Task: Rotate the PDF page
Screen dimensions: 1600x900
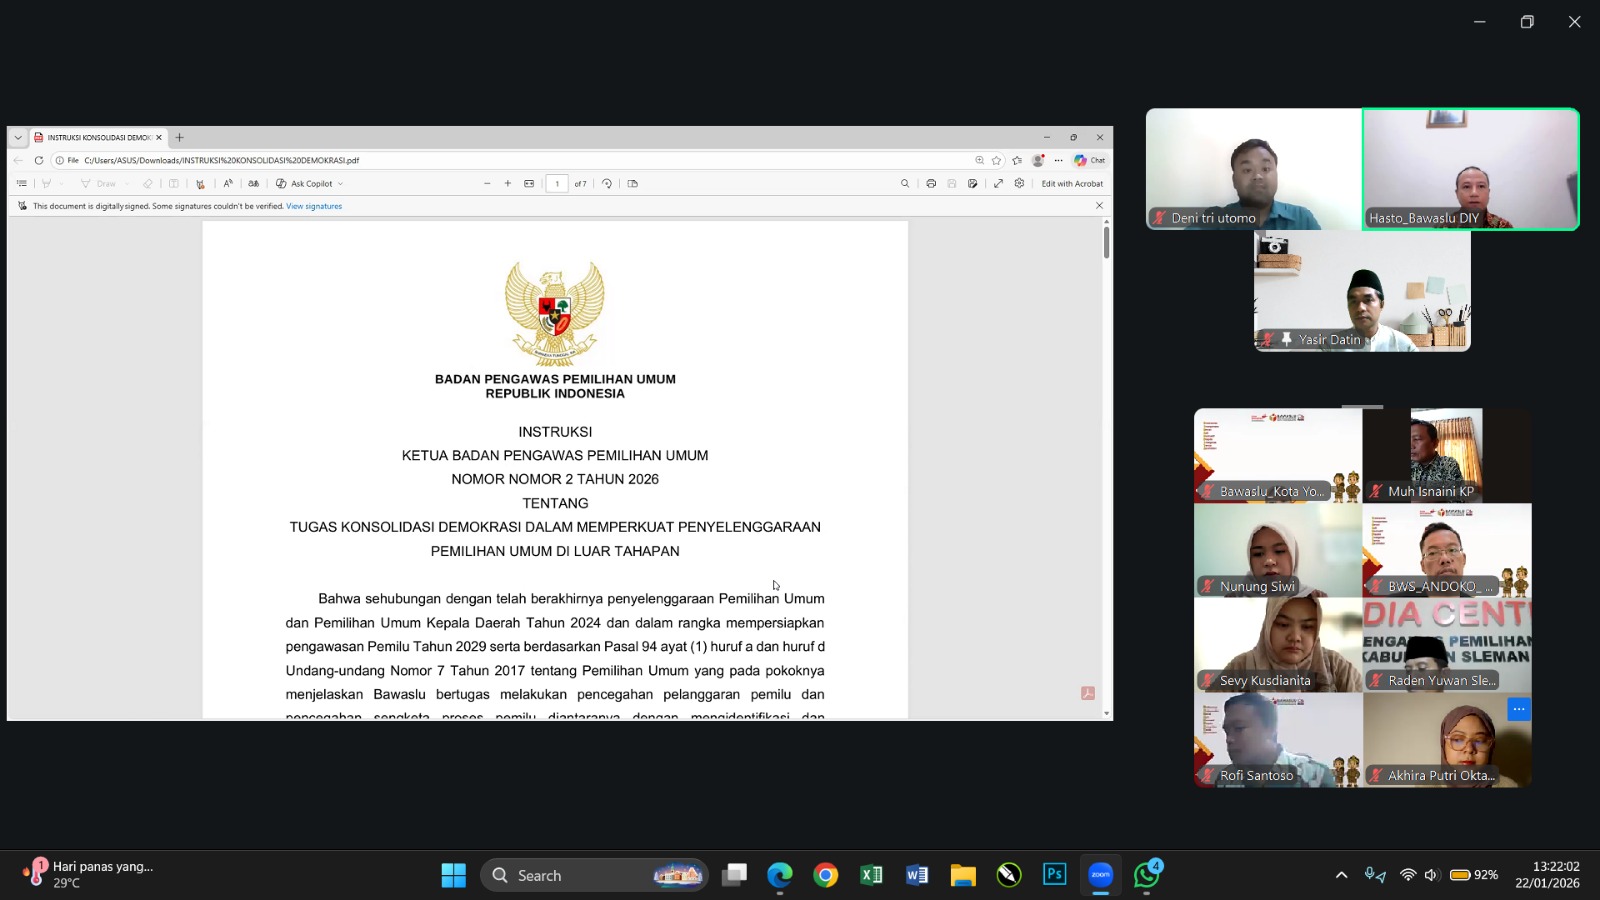Action: click(x=607, y=184)
